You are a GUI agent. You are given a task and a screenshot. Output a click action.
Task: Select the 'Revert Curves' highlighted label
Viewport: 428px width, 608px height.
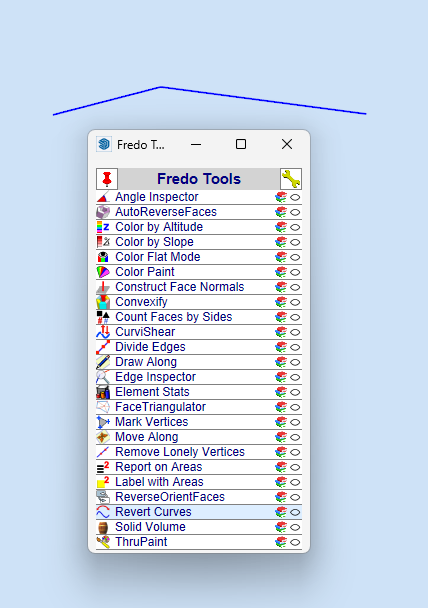pyautogui.click(x=154, y=511)
